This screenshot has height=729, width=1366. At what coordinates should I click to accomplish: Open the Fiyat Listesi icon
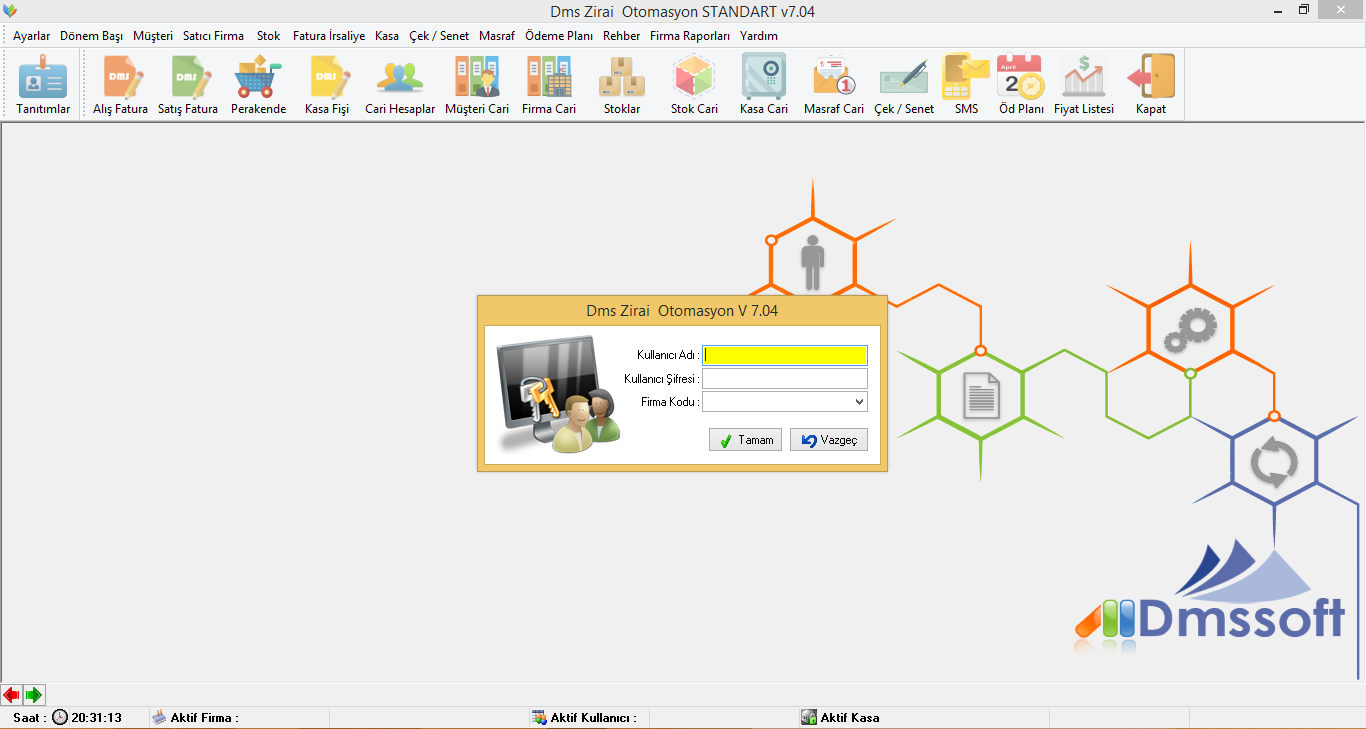pos(1084,78)
